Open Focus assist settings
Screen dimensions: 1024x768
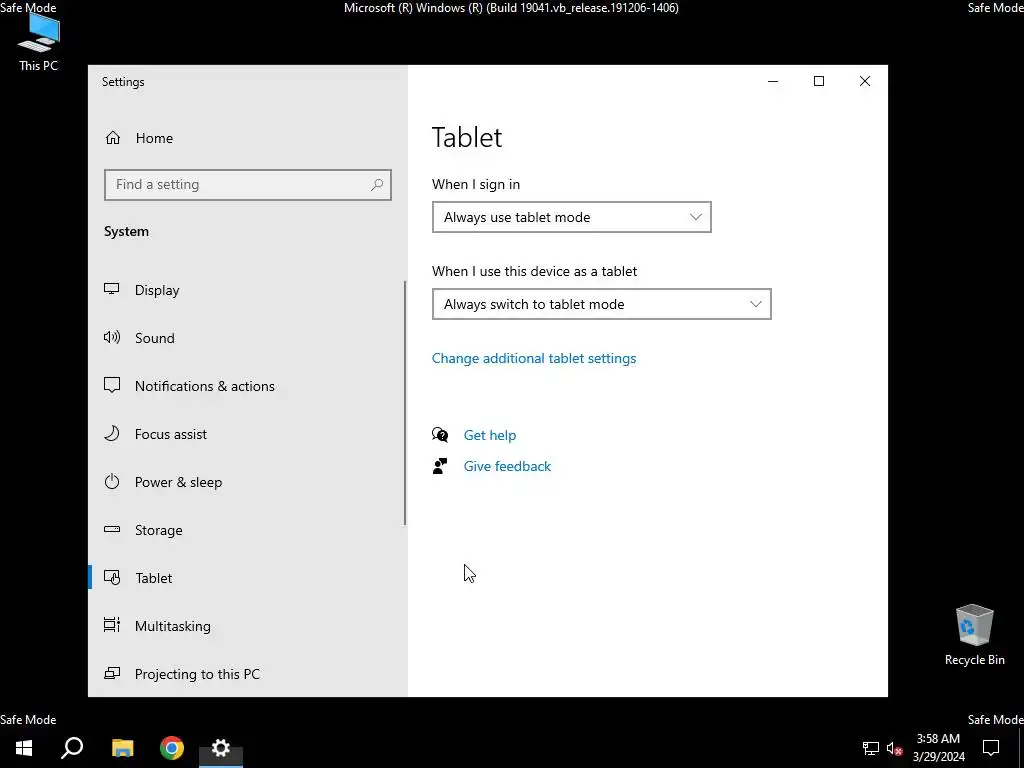click(x=246, y=434)
